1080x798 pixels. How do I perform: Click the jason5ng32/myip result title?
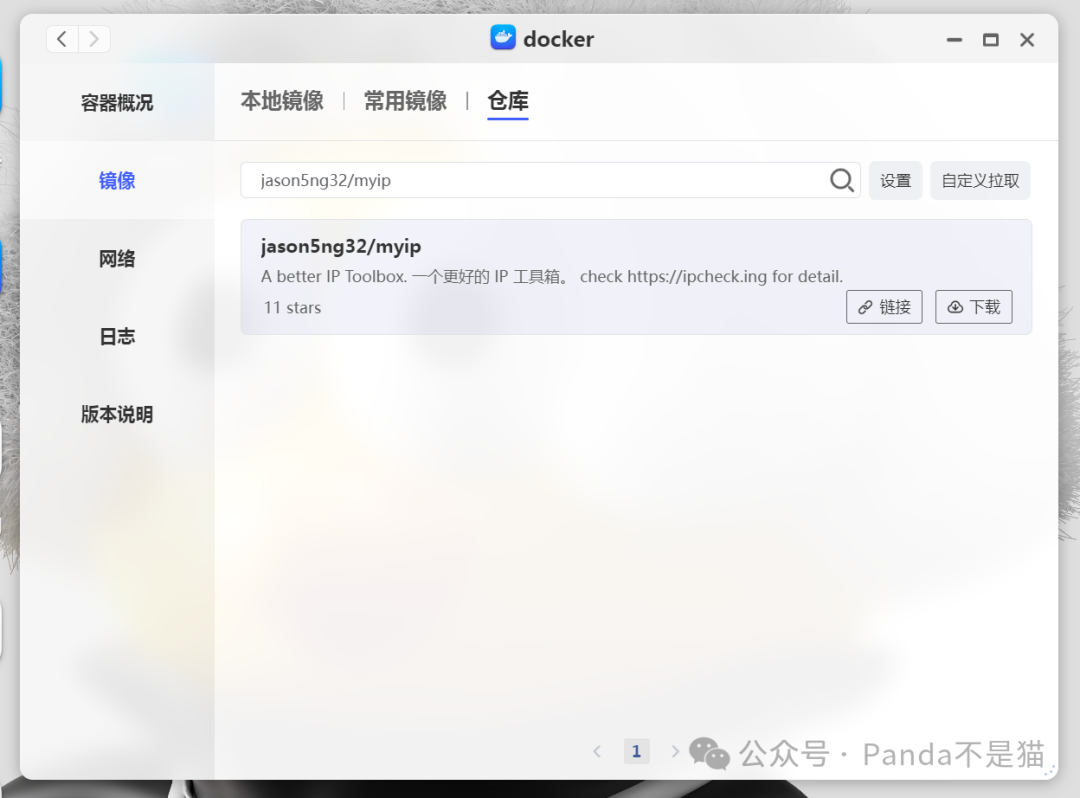click(341, 246)
